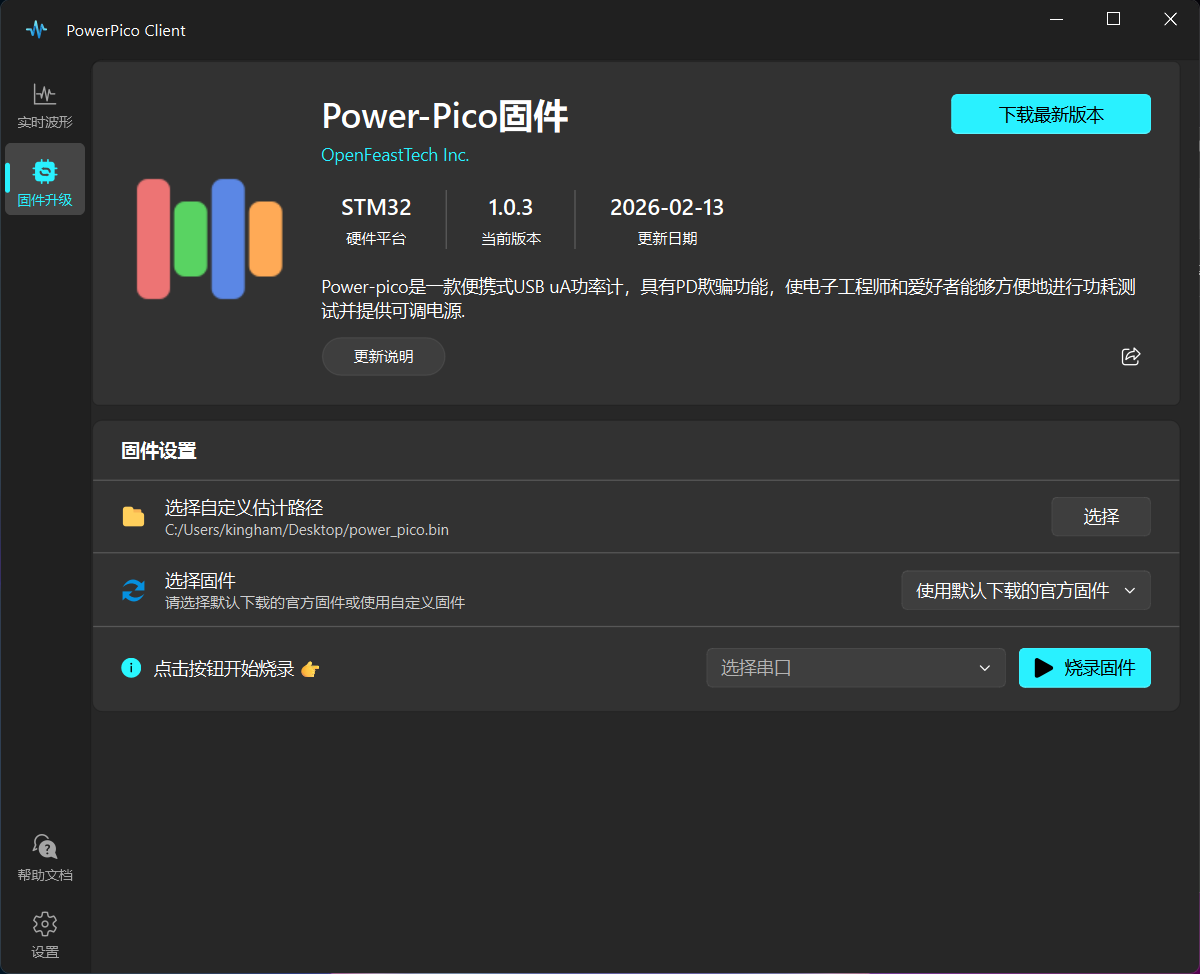Viewport: 1200px width, 974px height.
Task: Maximize the PowerPico Client window
Action: 1113,19
